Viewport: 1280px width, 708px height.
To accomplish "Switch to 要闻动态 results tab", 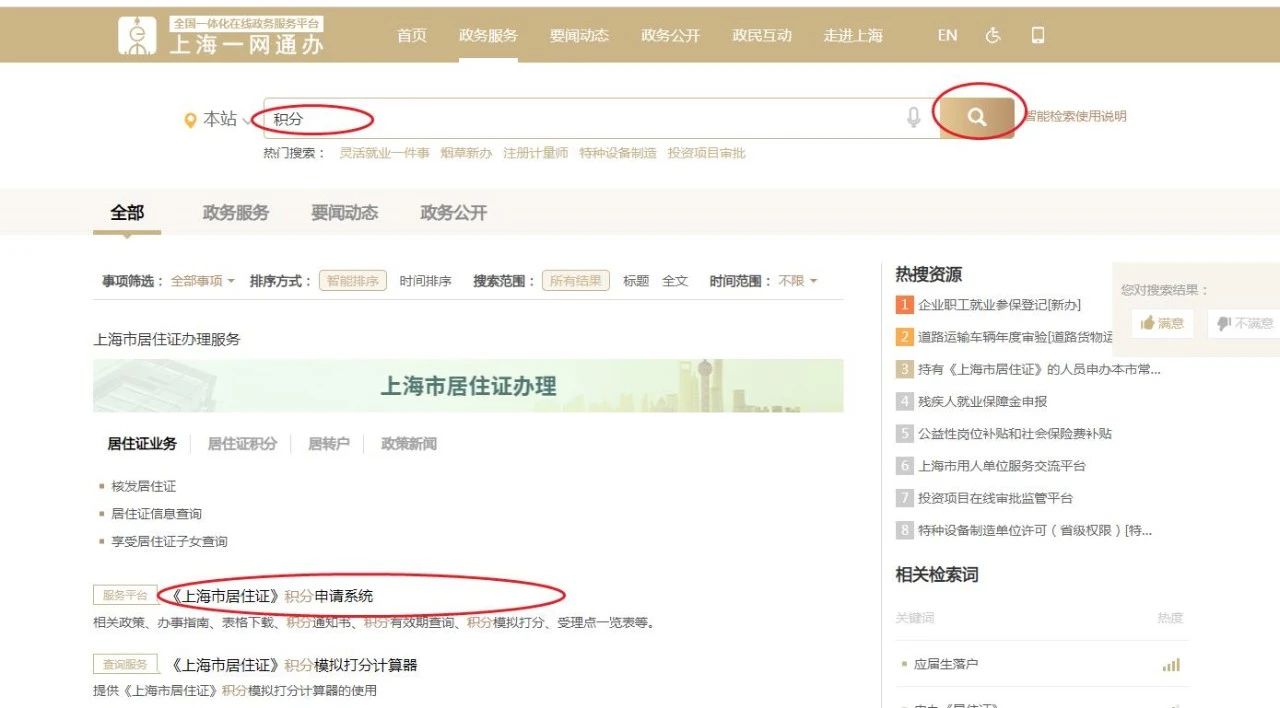I will click(345, 212).
